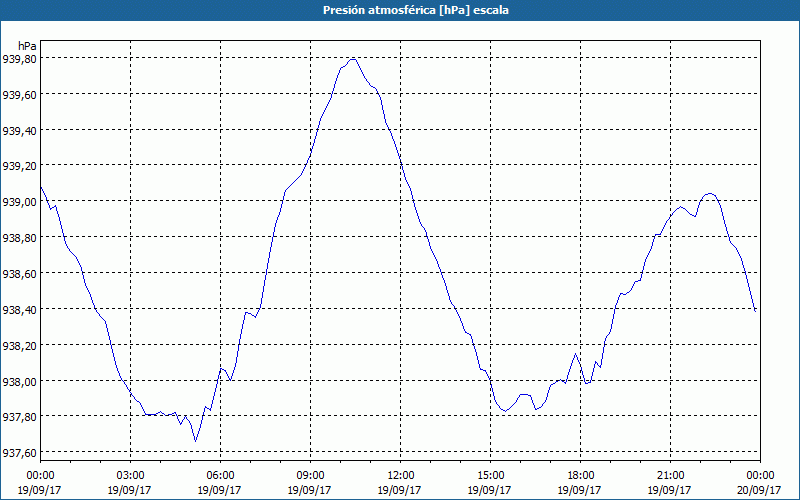The height and width of the screenshot is (500, 800).
Task: Select the 18:00 time label
Action: click(x=581, y=476)
